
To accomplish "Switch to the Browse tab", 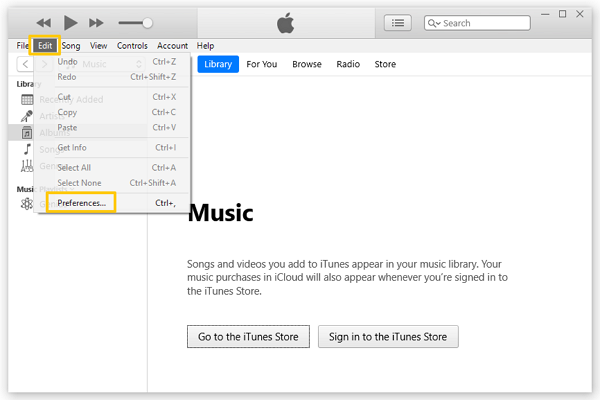I will (307, 64).
